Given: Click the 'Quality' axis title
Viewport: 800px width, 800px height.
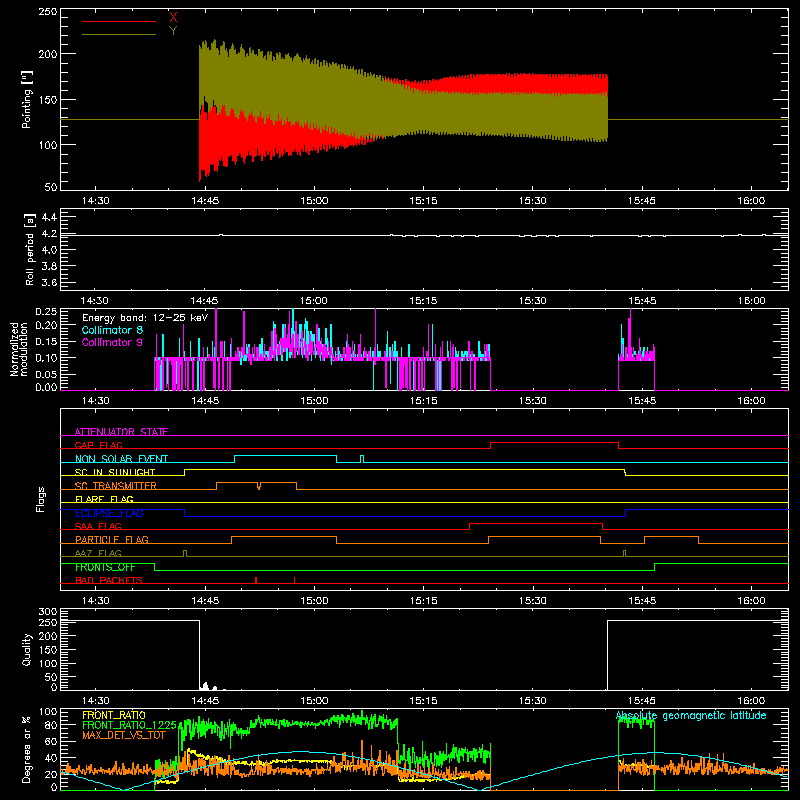Looking at the screenshot, I should tap(27, 649).
